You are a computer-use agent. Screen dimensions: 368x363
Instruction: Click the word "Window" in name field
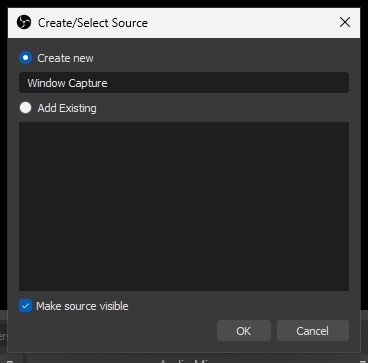46,83
